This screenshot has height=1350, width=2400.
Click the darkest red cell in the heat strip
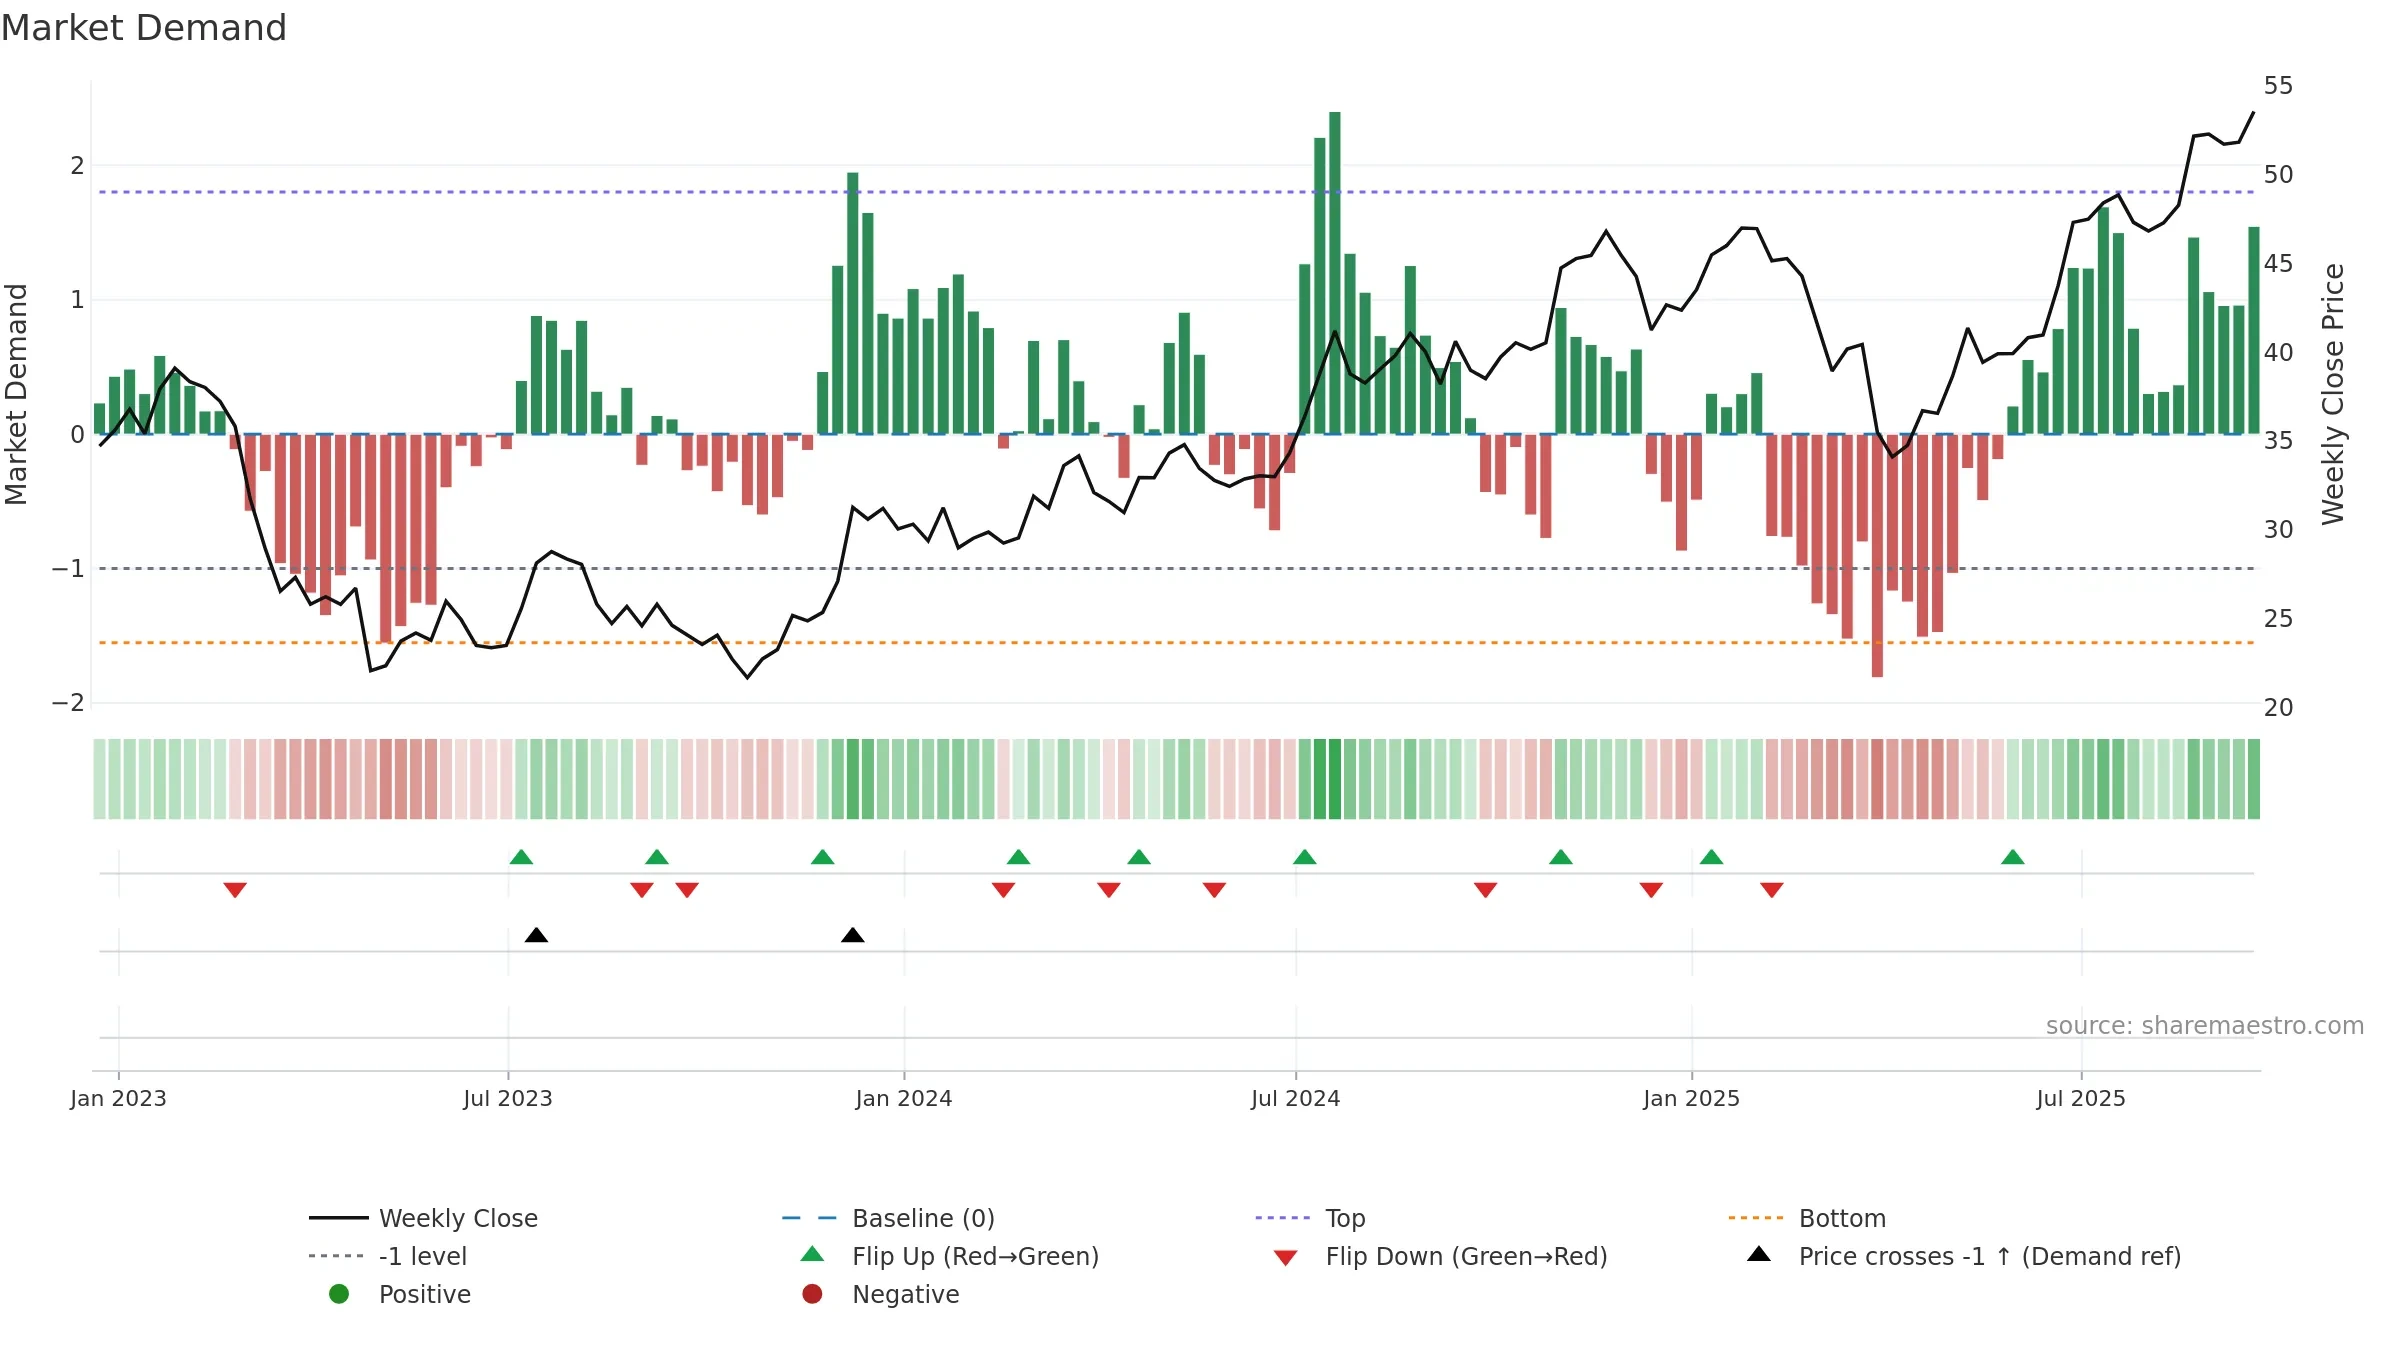1877,779
